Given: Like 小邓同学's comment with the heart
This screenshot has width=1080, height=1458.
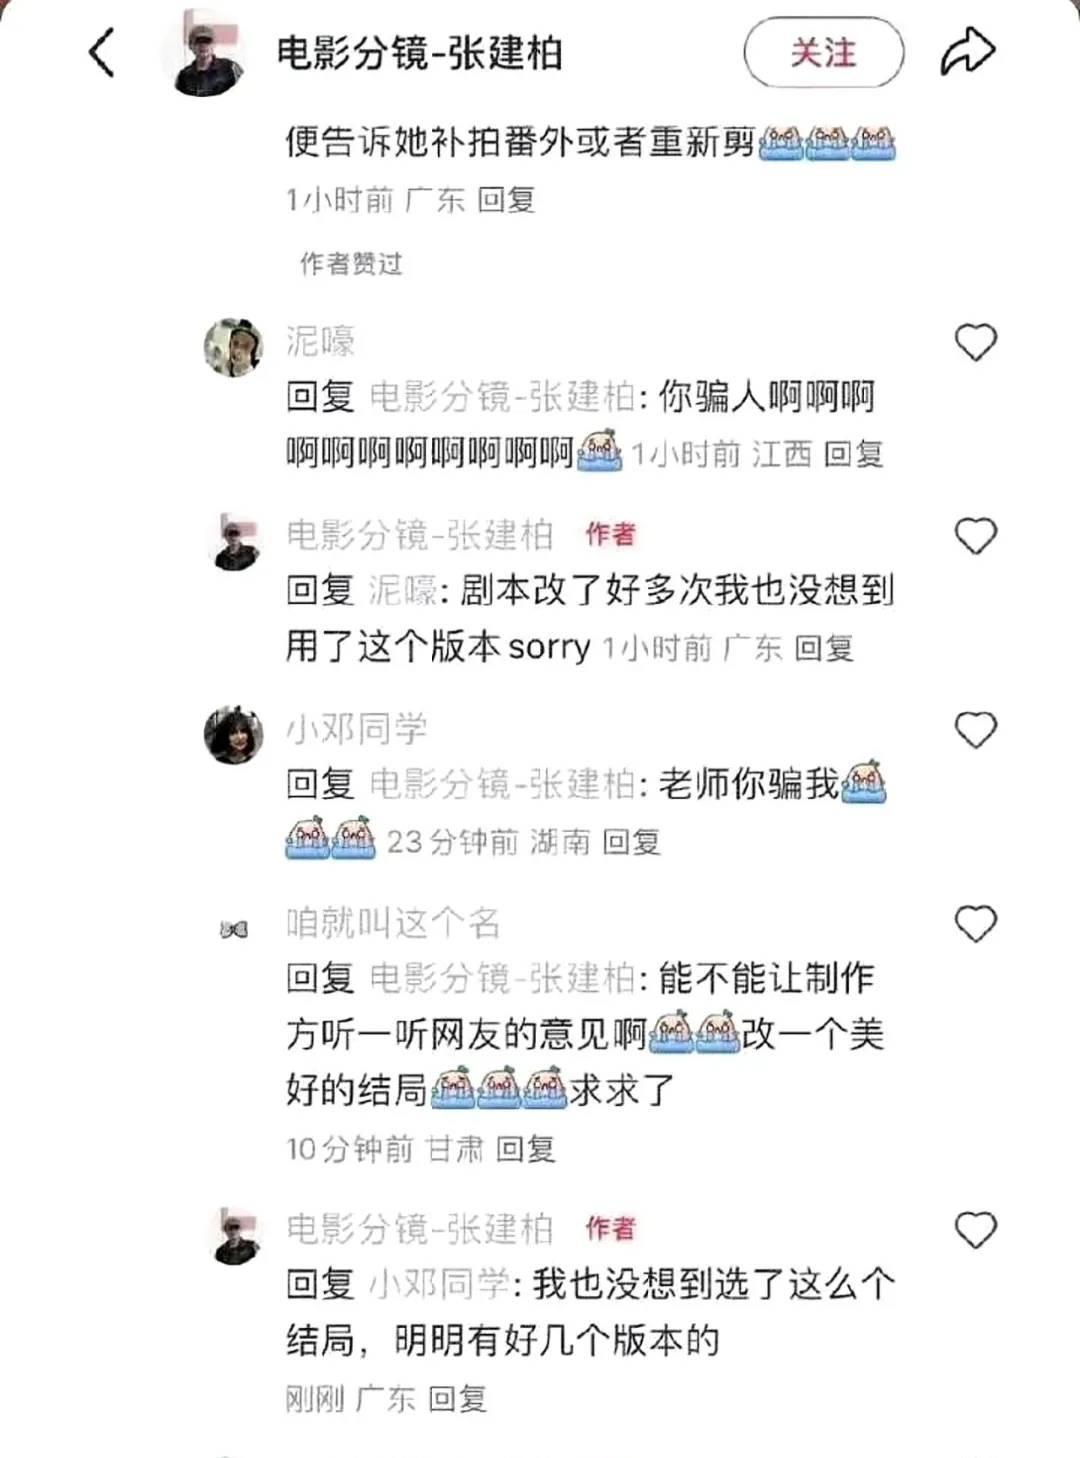Looking at the screenshot, I should (x=975, y=731).
